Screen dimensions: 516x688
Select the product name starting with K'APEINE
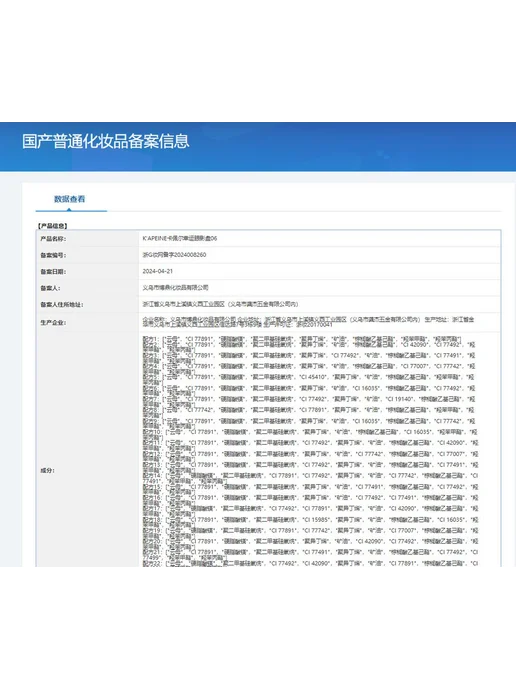(x=179, y=238)
